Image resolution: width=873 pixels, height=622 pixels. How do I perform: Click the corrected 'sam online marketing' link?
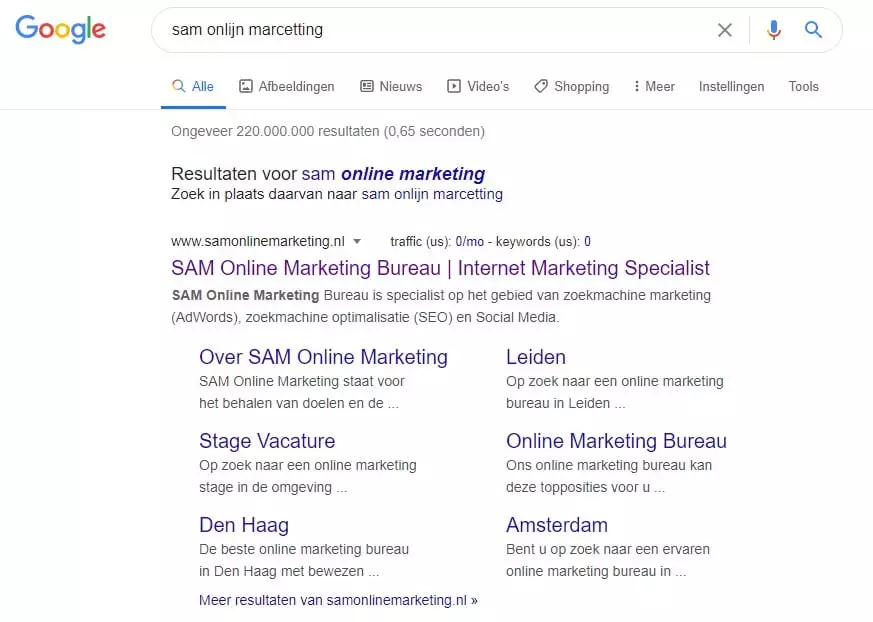393,174
